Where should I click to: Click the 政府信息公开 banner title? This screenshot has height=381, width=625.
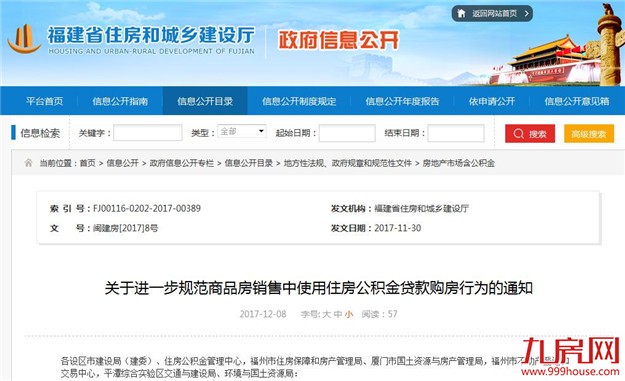click(x=338, y=40)
